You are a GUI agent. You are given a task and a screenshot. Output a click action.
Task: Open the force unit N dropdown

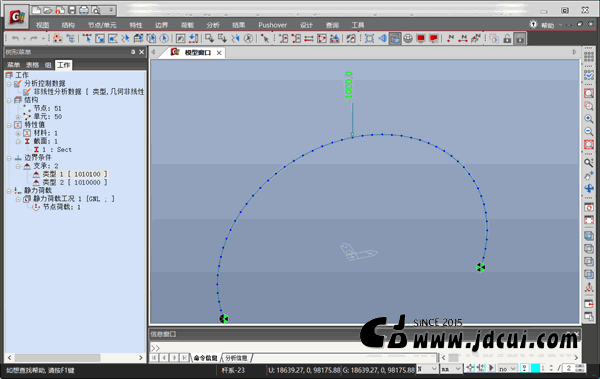pos(427,368)
